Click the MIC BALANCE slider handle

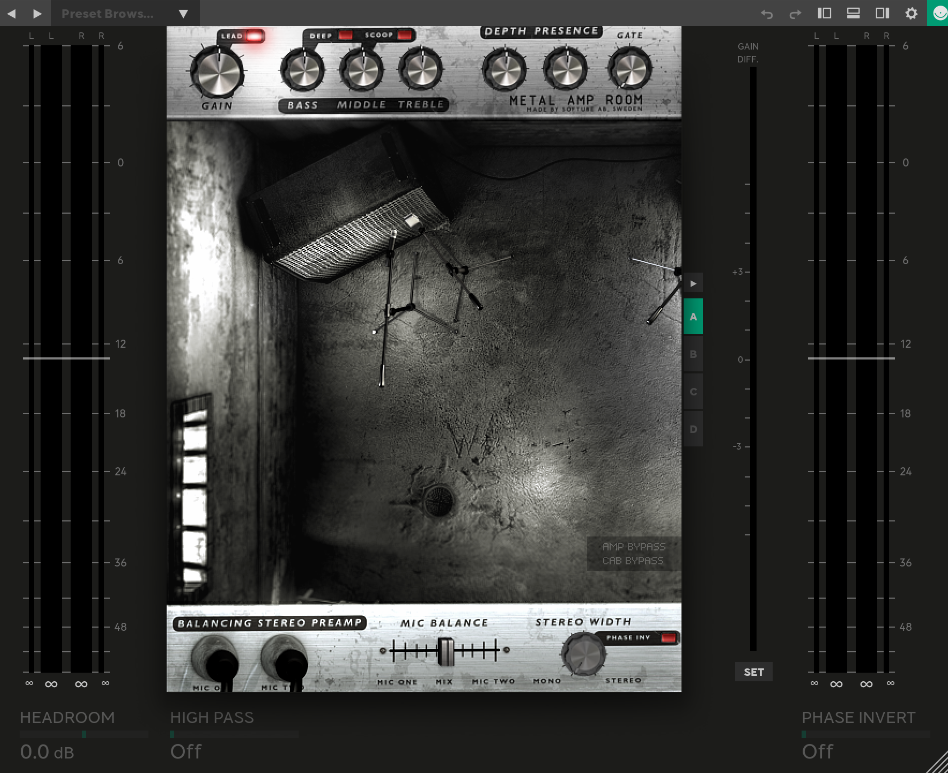(446, 651)
